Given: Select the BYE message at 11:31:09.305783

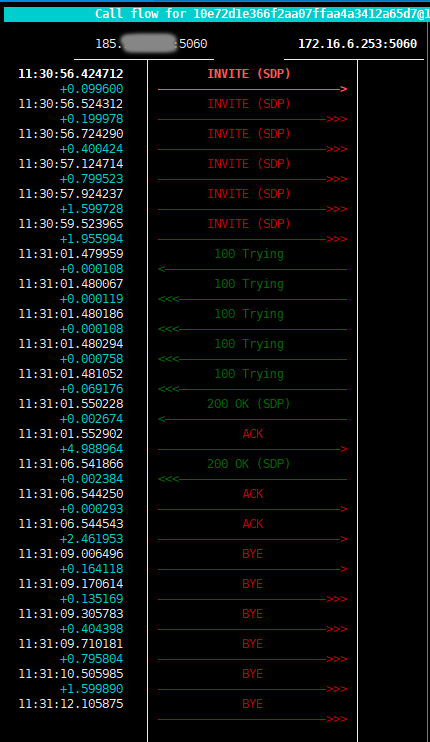Looking at the screenshot, I should [253, 614].
